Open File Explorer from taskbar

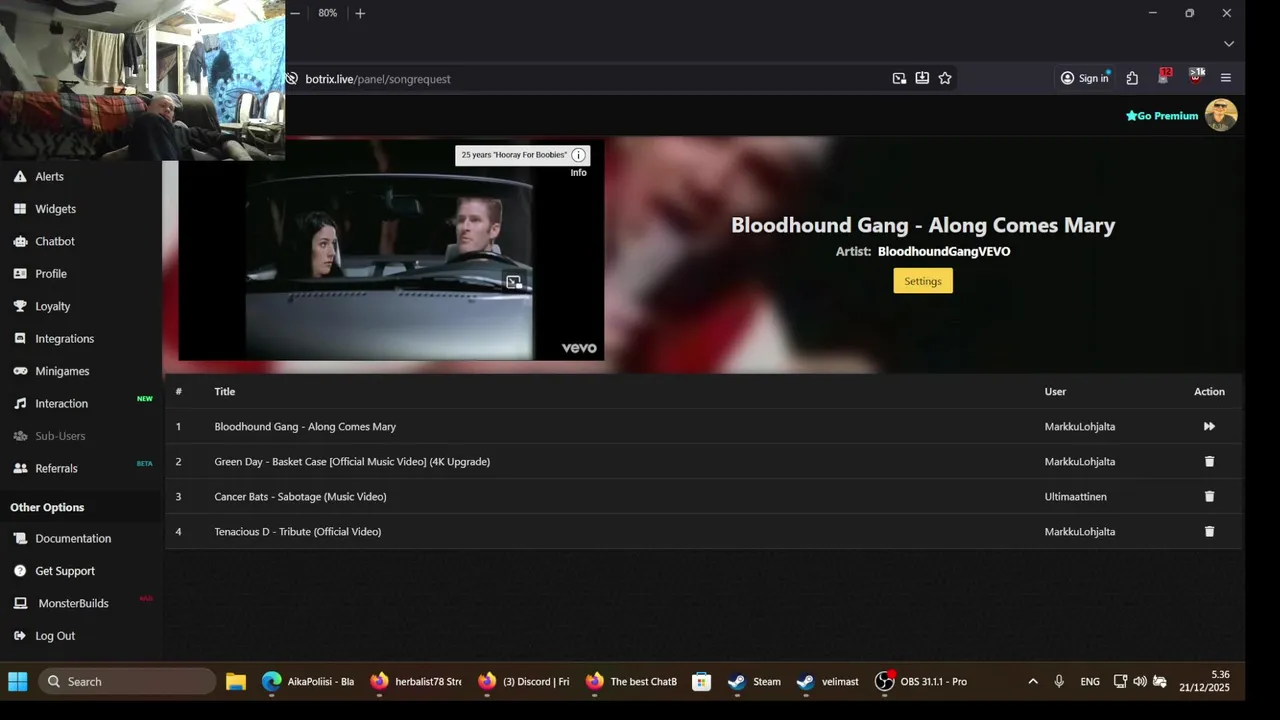coord(236,682)
